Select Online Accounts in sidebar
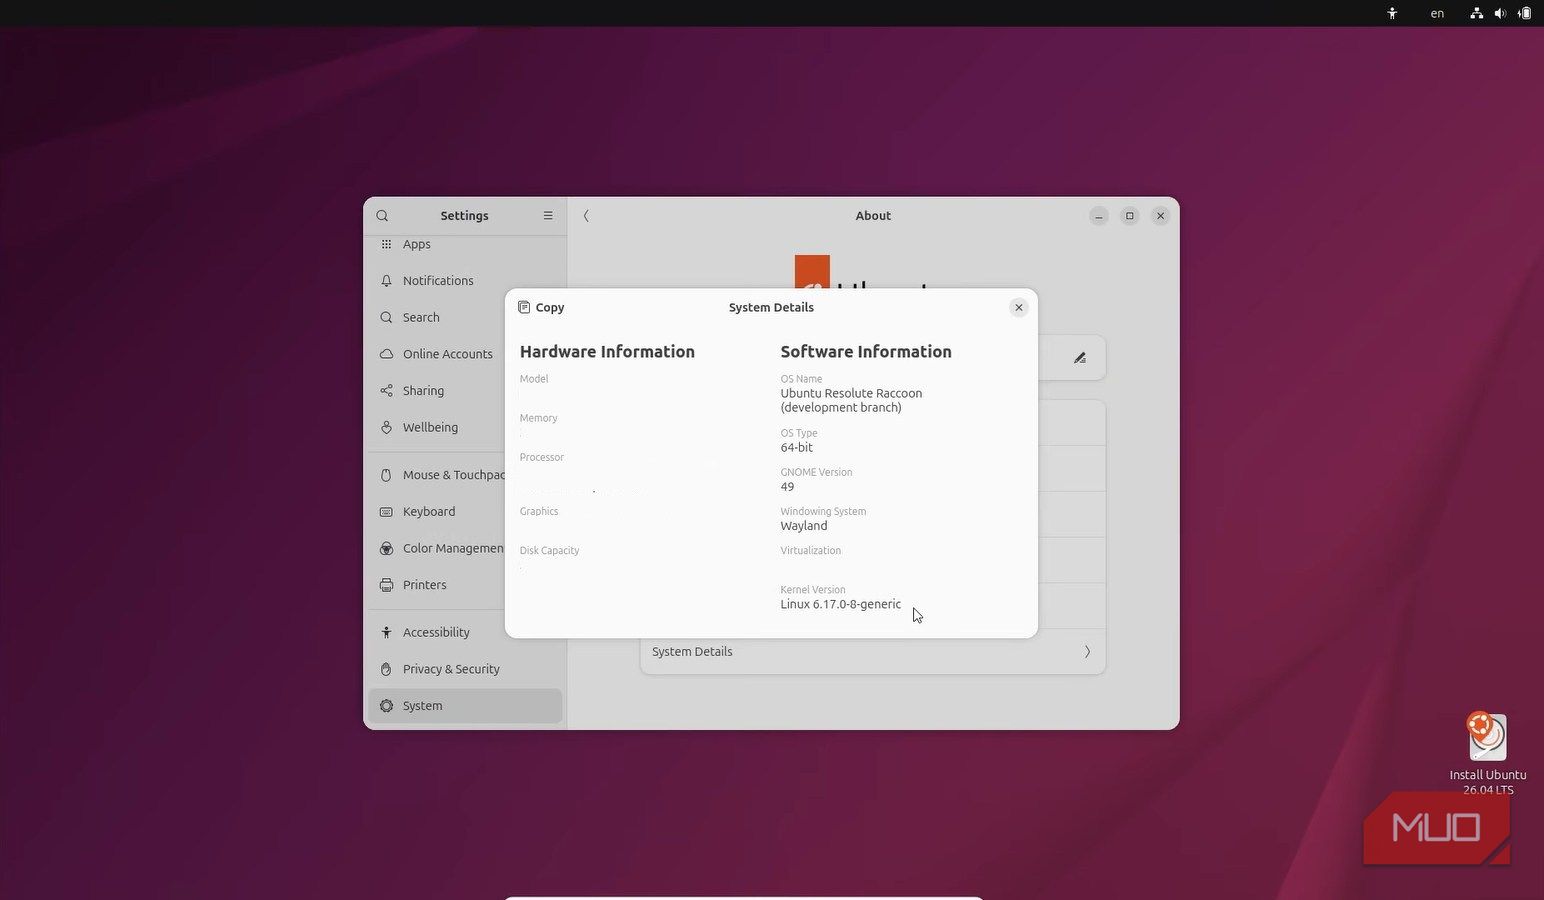This screenshot has height=900, width=1544. point(465,354)
